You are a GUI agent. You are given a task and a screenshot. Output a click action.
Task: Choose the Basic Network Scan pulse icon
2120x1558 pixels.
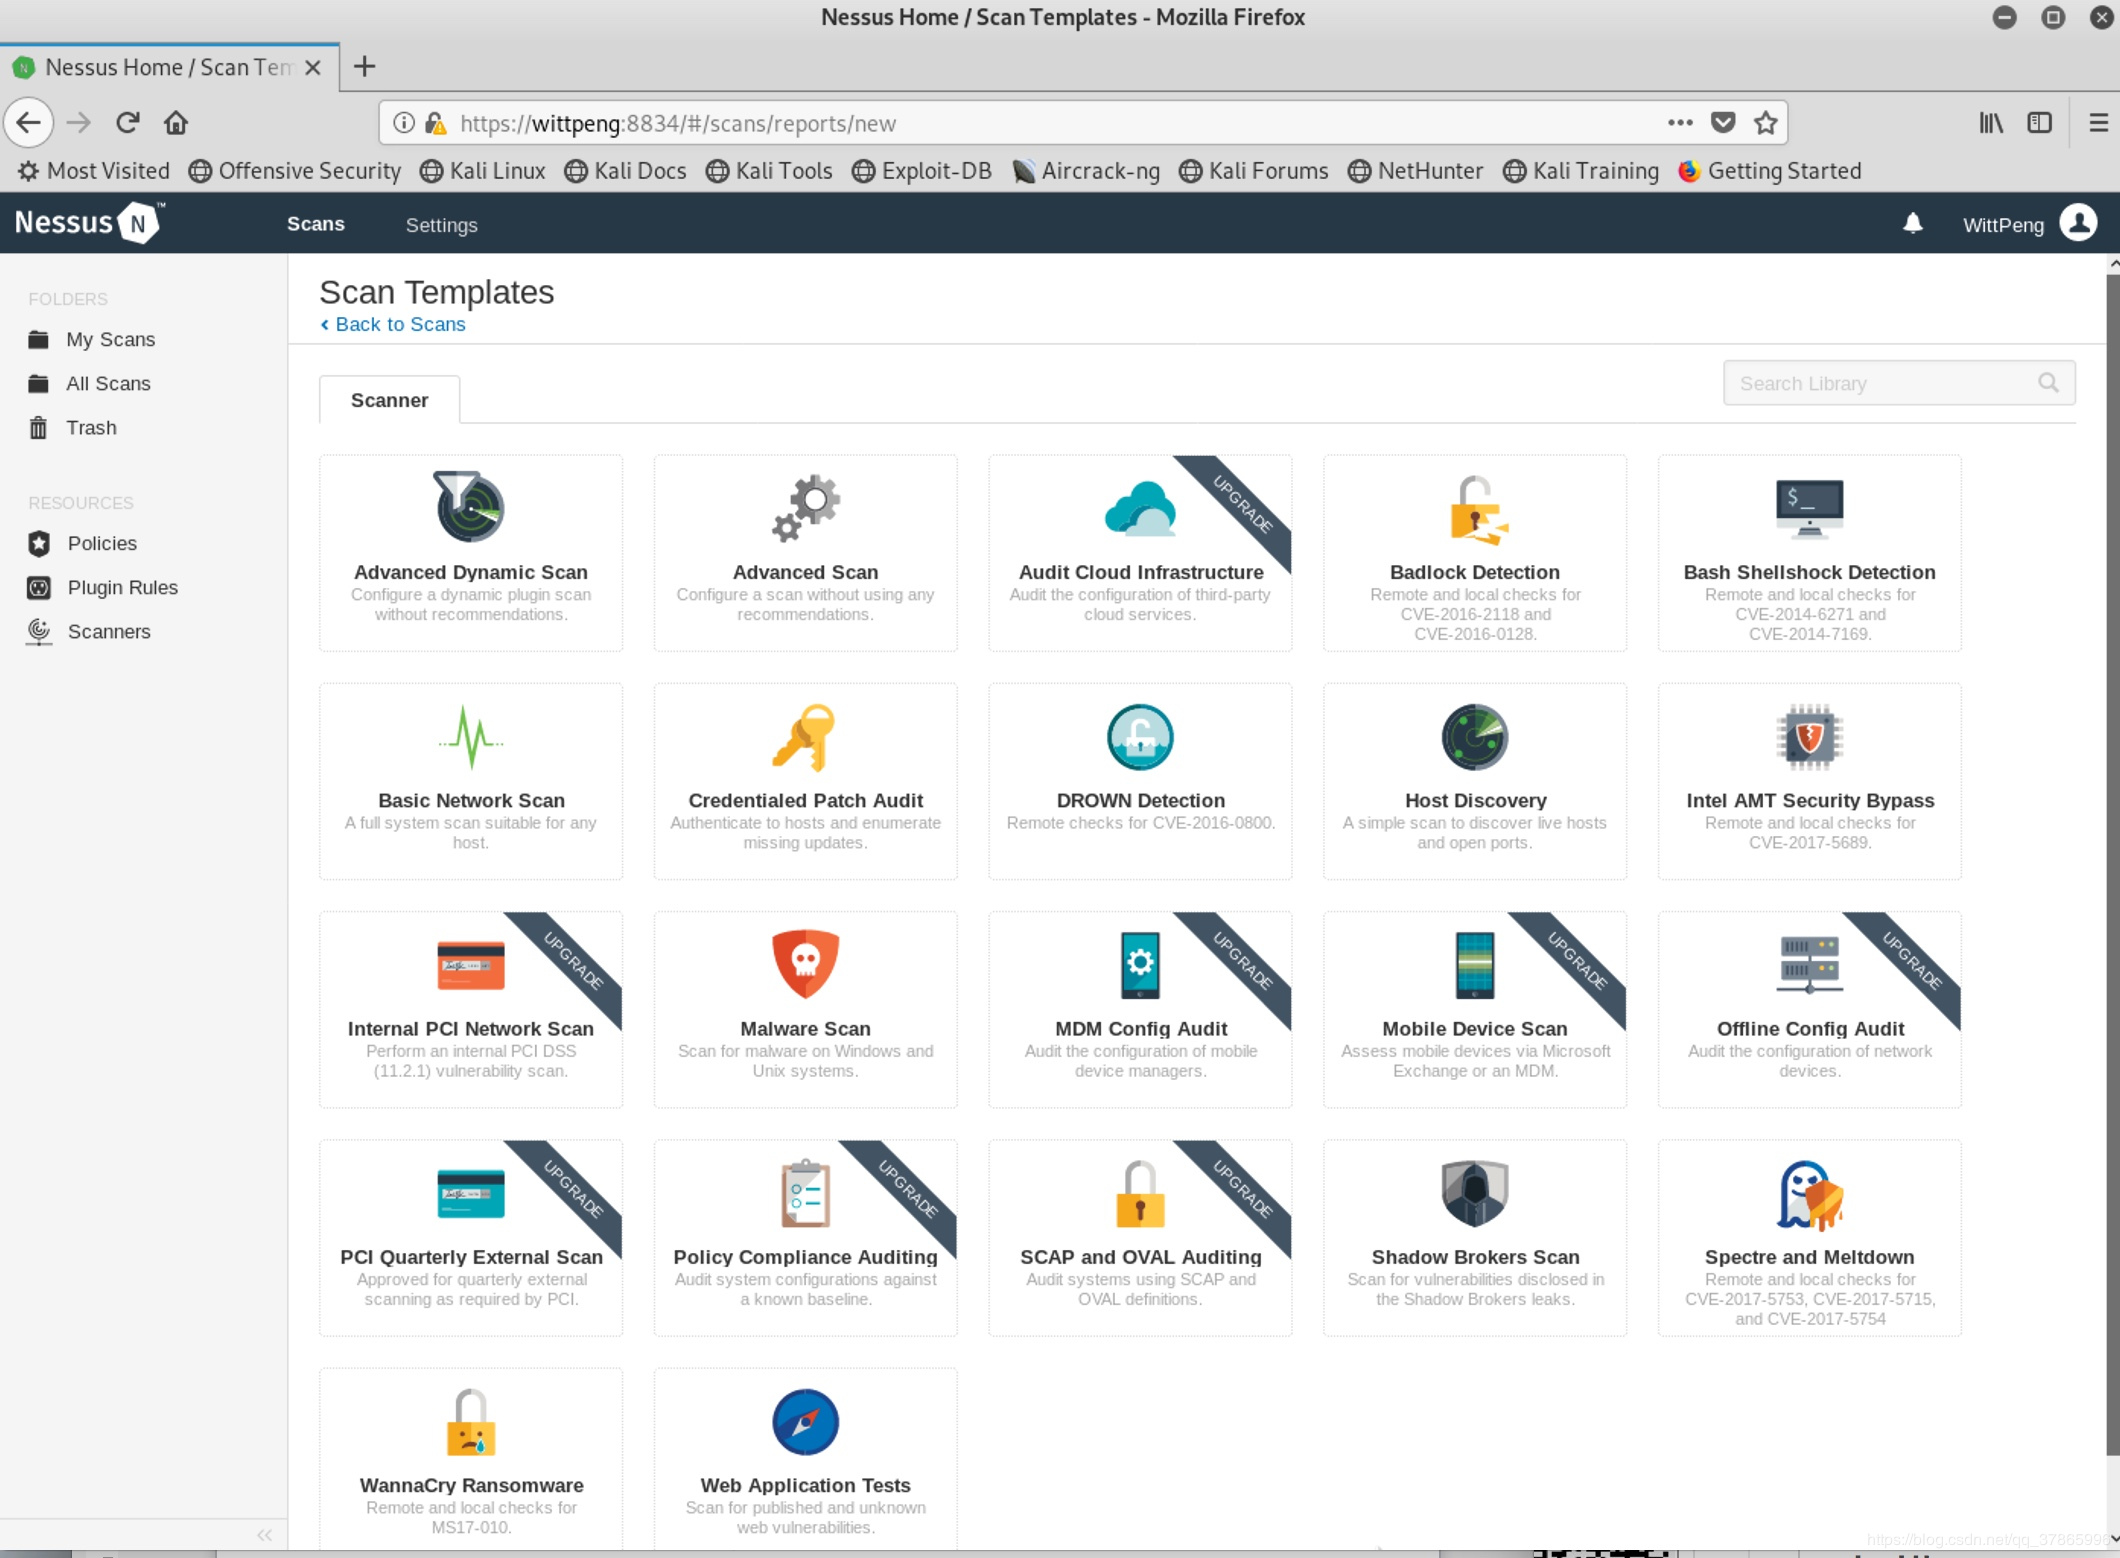[x=470, y=737]
